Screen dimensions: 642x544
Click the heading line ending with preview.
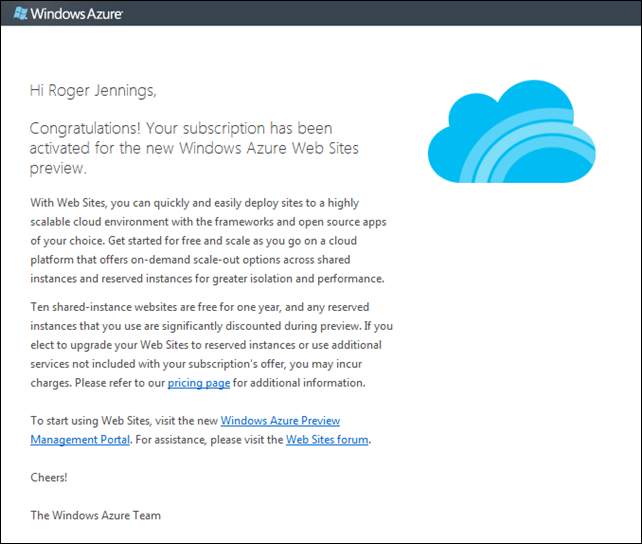tap(58, 168)
